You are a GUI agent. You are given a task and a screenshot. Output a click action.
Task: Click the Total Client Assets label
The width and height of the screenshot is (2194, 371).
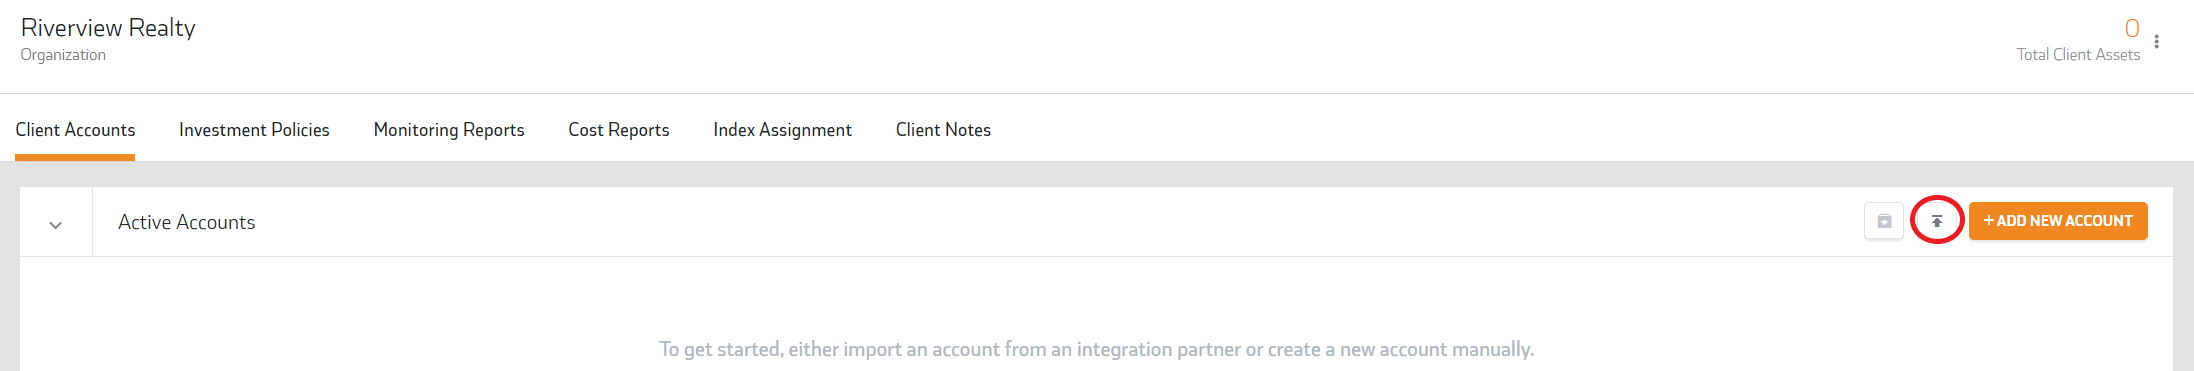click(2078, 55)
